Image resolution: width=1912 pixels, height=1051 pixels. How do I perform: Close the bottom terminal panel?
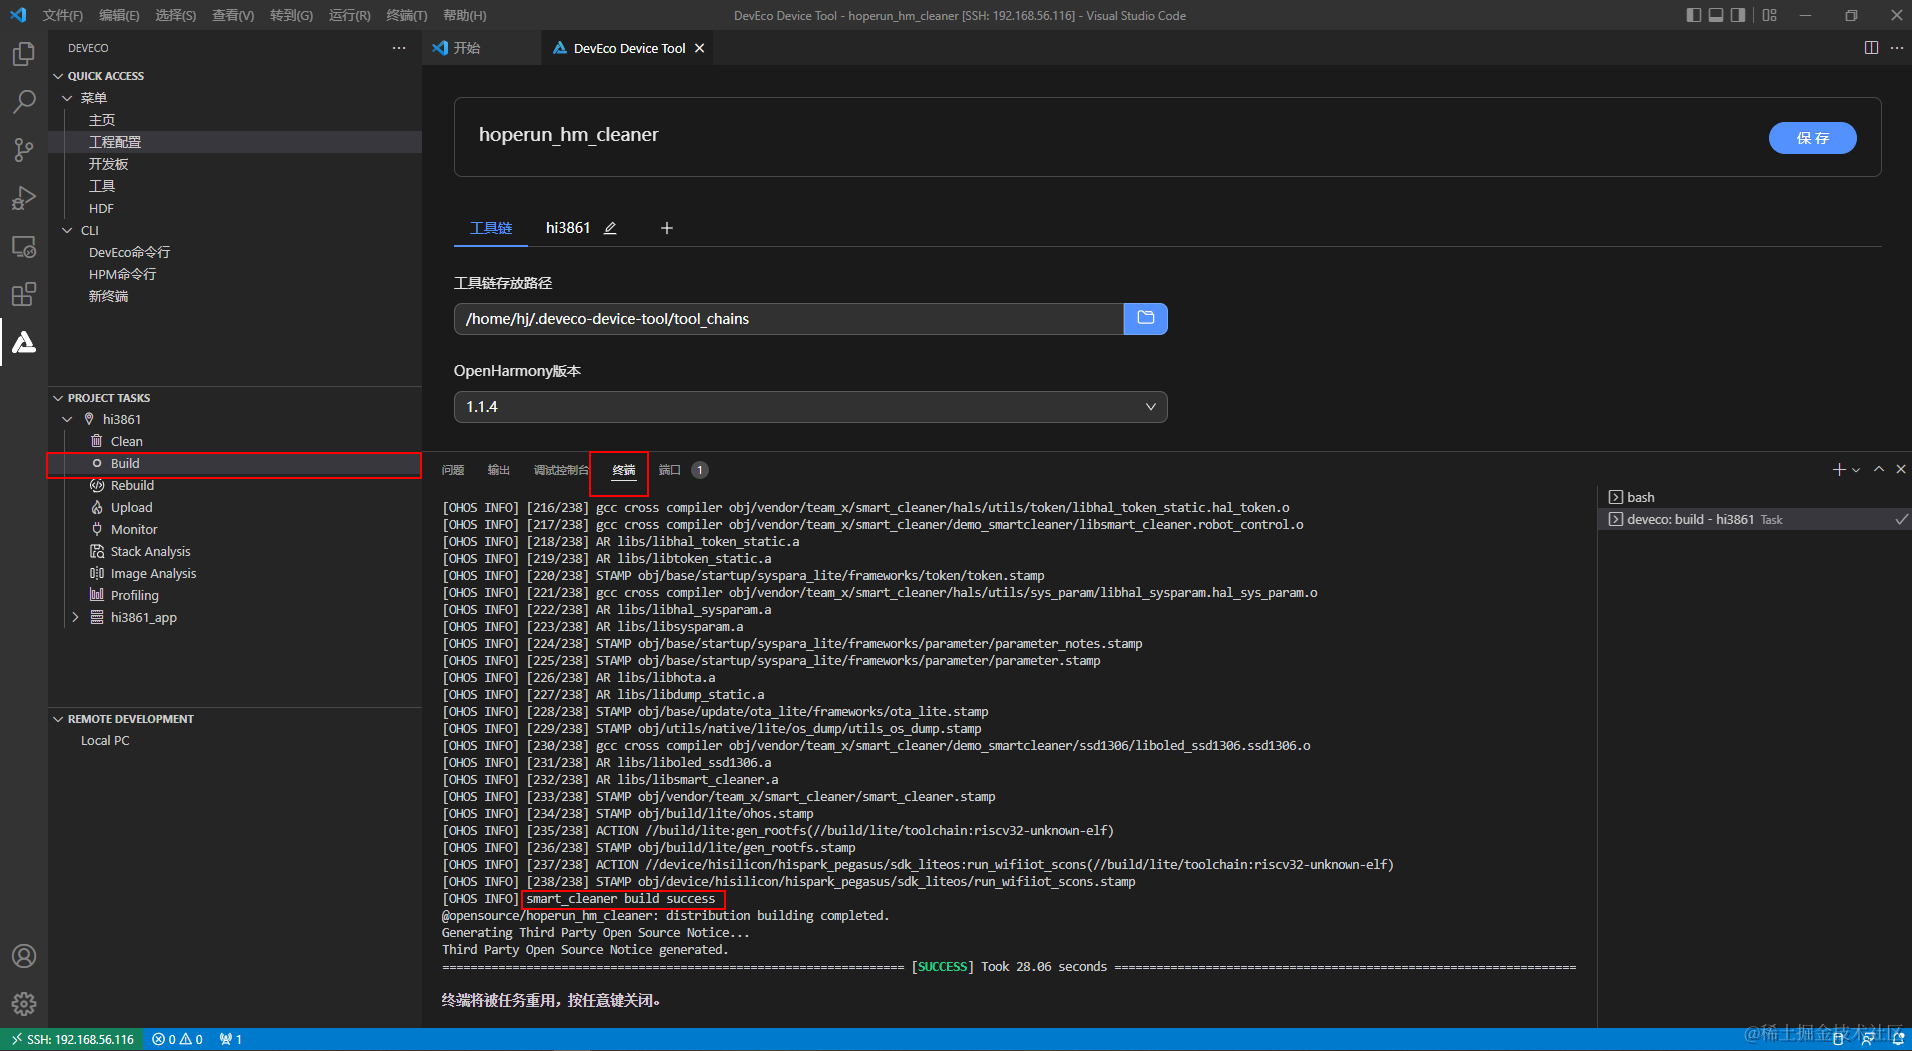click(1901, 469)
